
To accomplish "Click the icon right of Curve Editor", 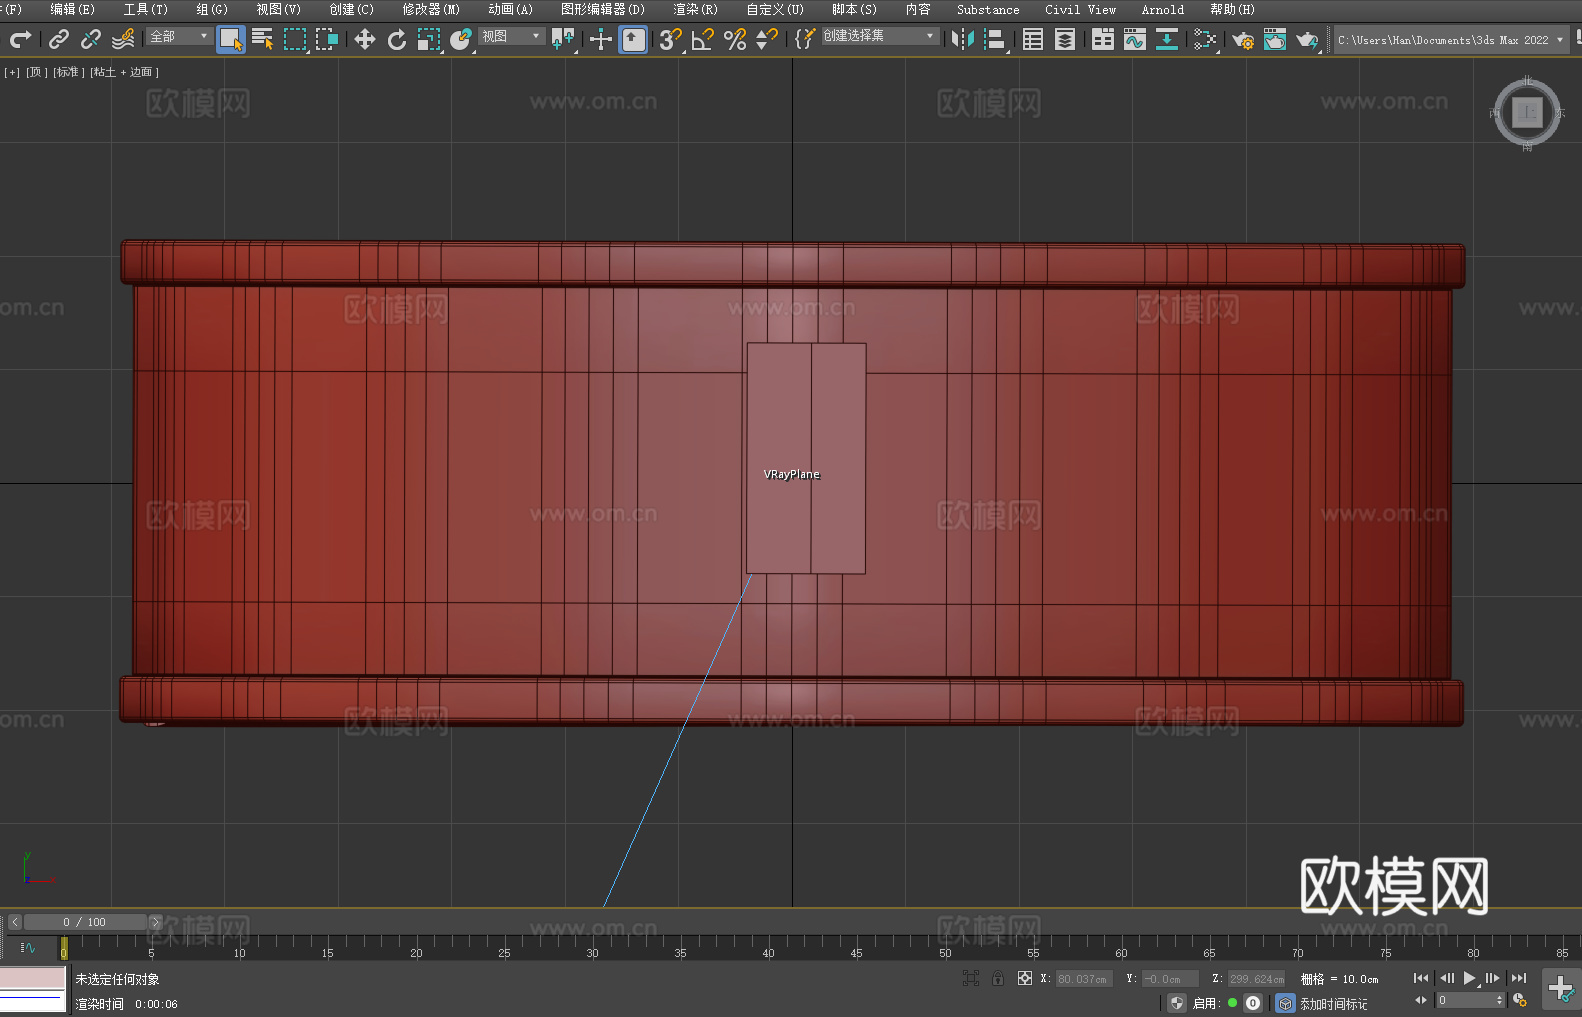I will tap(1167, 39).
